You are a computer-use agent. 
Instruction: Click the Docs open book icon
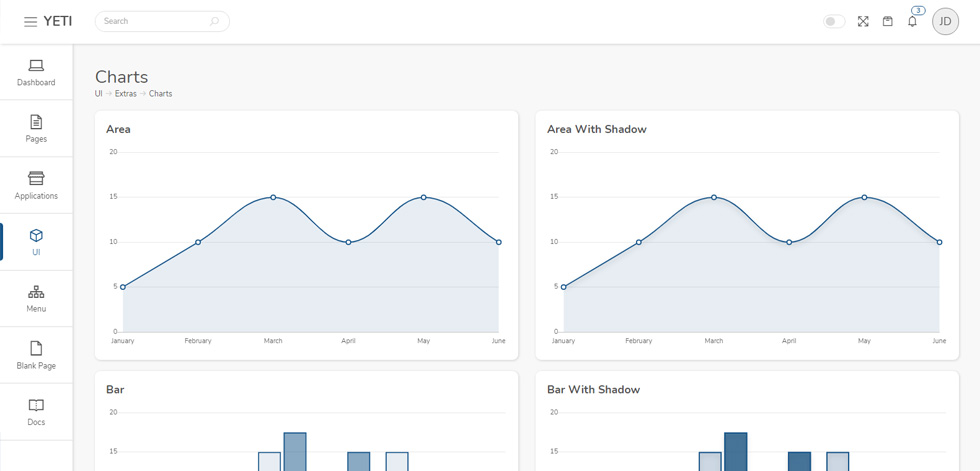[36, 405]
